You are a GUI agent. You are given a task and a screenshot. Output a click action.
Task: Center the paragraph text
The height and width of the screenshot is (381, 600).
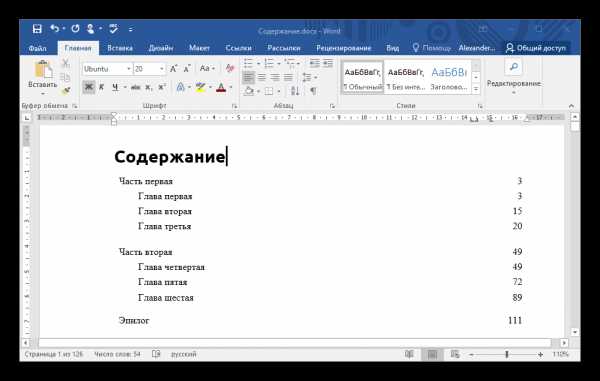tap(262, 77)
